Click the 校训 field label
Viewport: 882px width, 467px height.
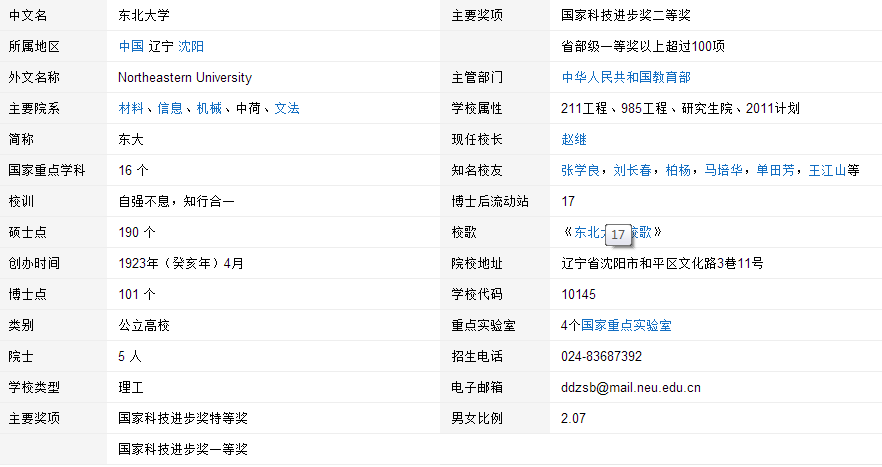click(21, 201)
